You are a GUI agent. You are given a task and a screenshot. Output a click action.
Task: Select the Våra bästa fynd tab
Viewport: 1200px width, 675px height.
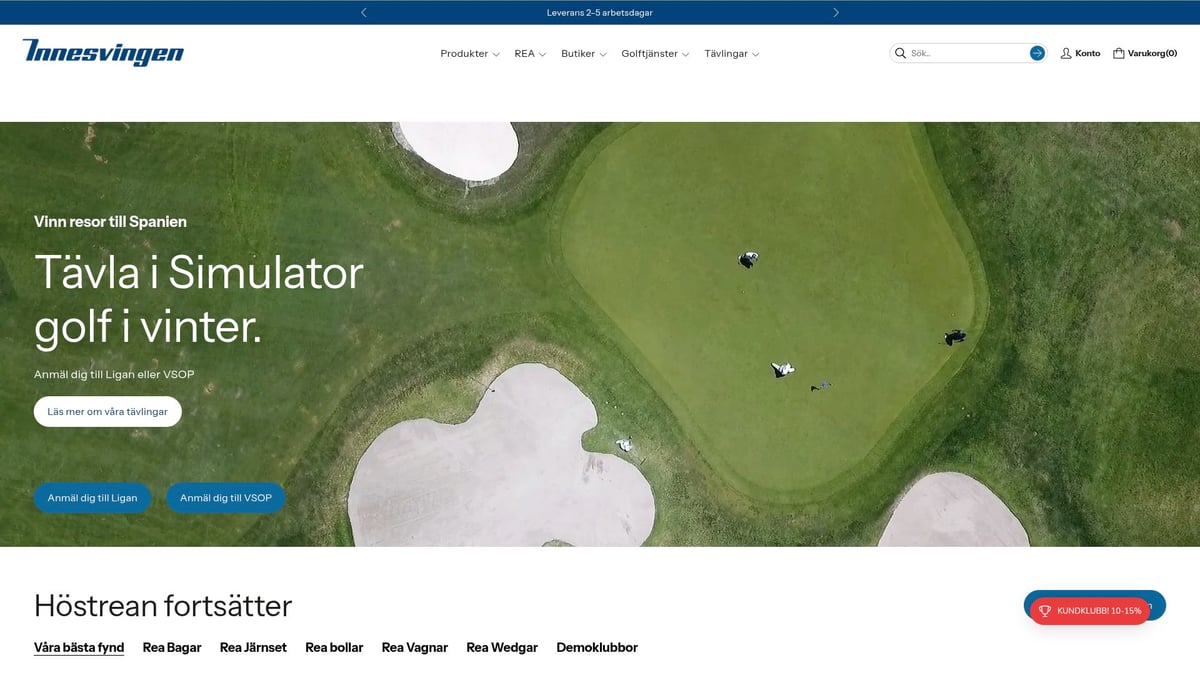tap(79, 647)
